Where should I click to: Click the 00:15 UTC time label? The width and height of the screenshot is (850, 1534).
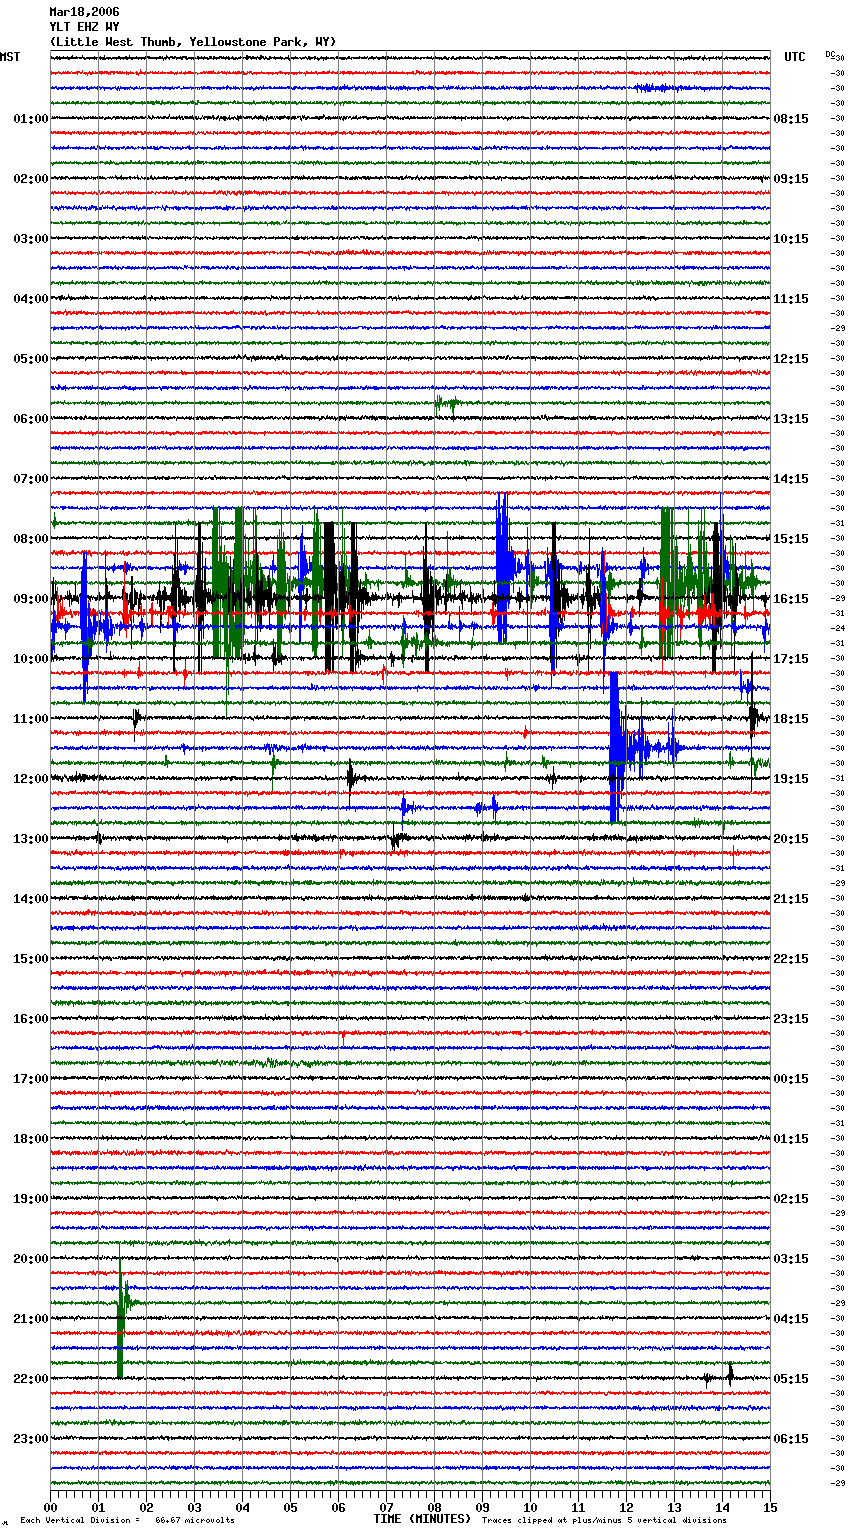[x=791, y=1079]
